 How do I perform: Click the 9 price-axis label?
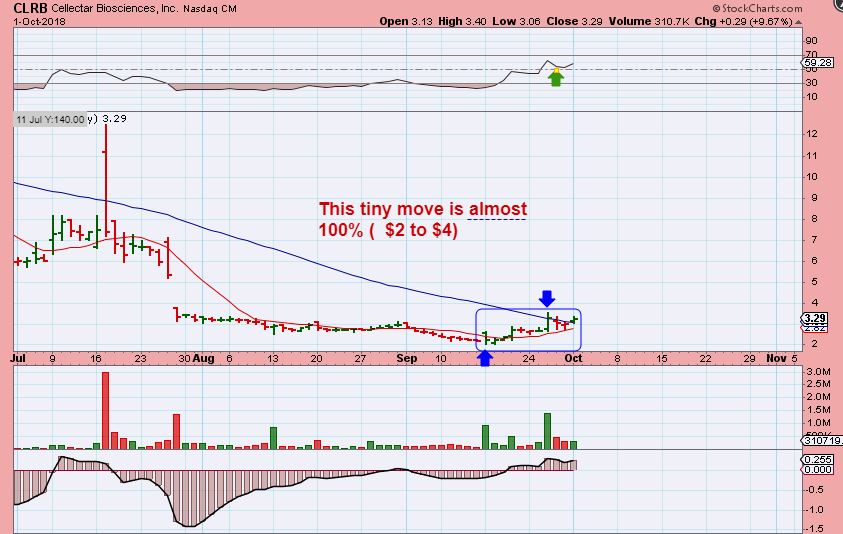815,197
